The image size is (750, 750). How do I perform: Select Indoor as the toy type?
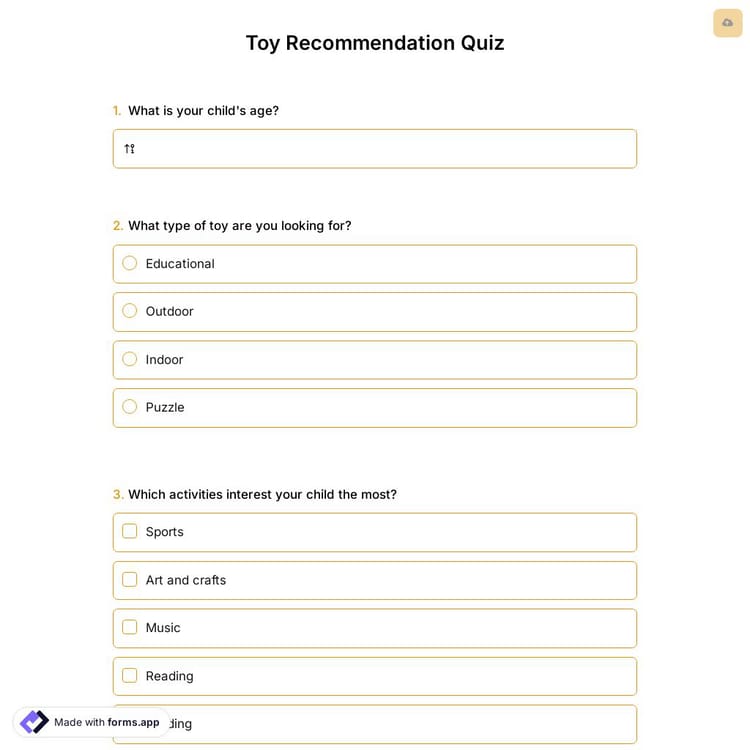click(130, 360)
